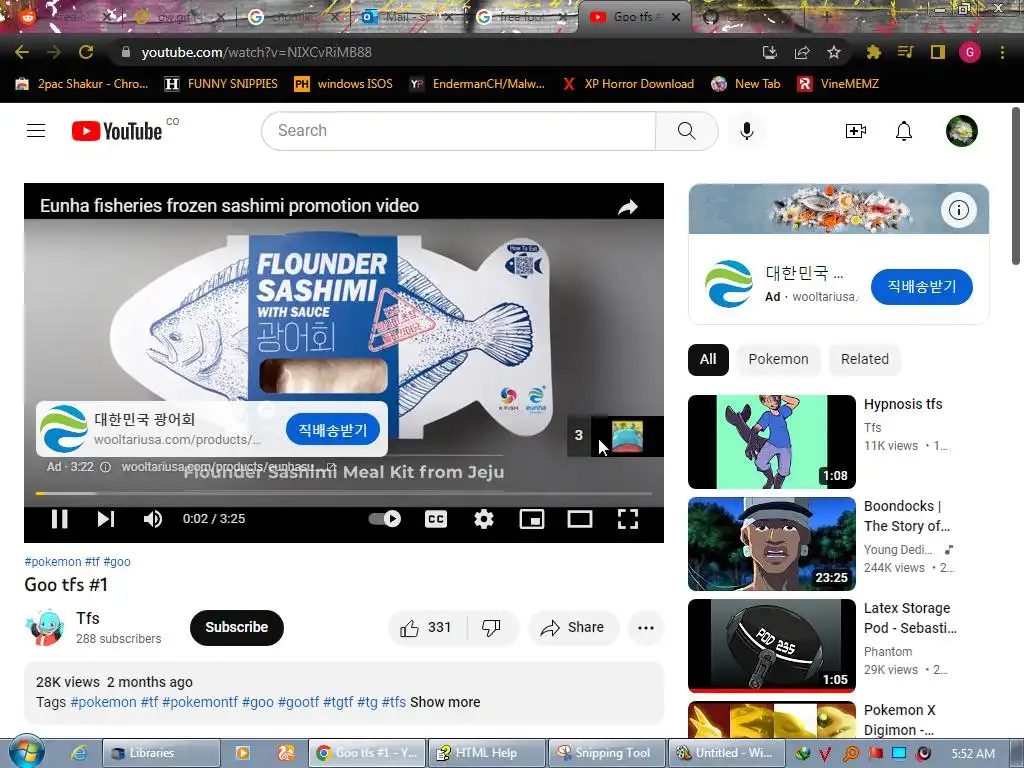Open the notifications bell
This screenshot has width=1024, height=768.
[904, 131]
